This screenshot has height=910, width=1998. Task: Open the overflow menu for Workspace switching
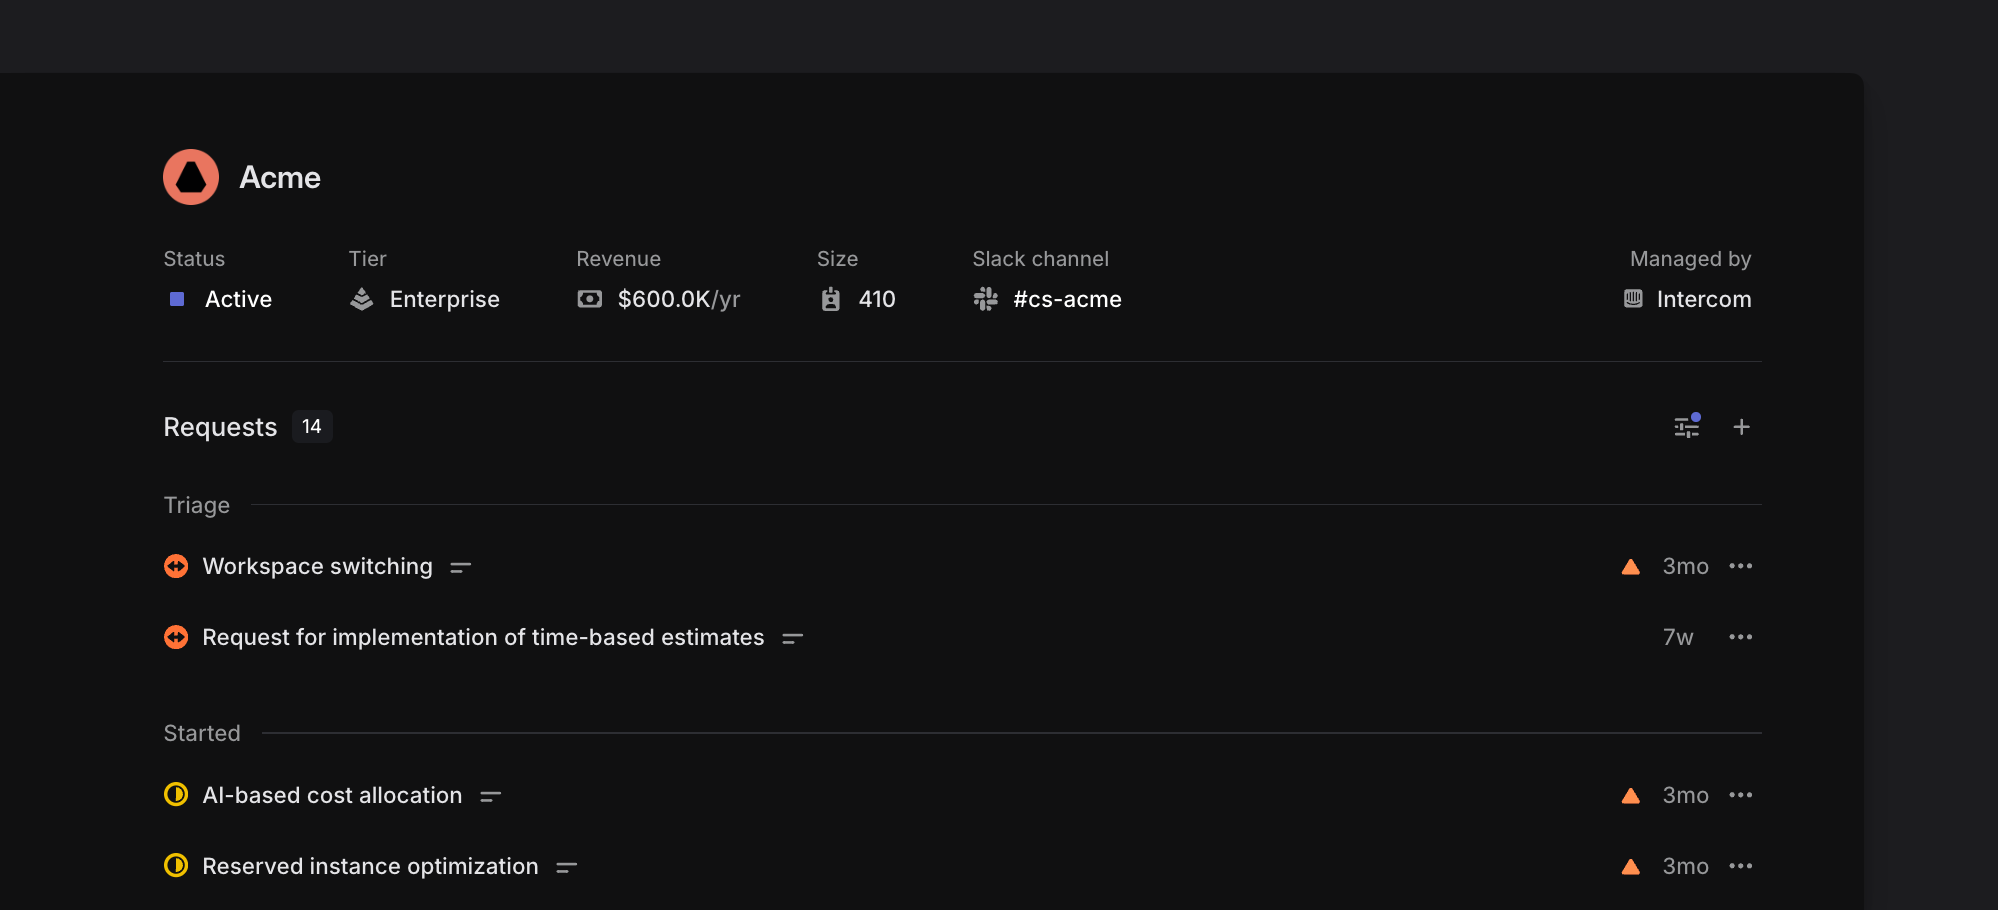tap(1741, 566)
